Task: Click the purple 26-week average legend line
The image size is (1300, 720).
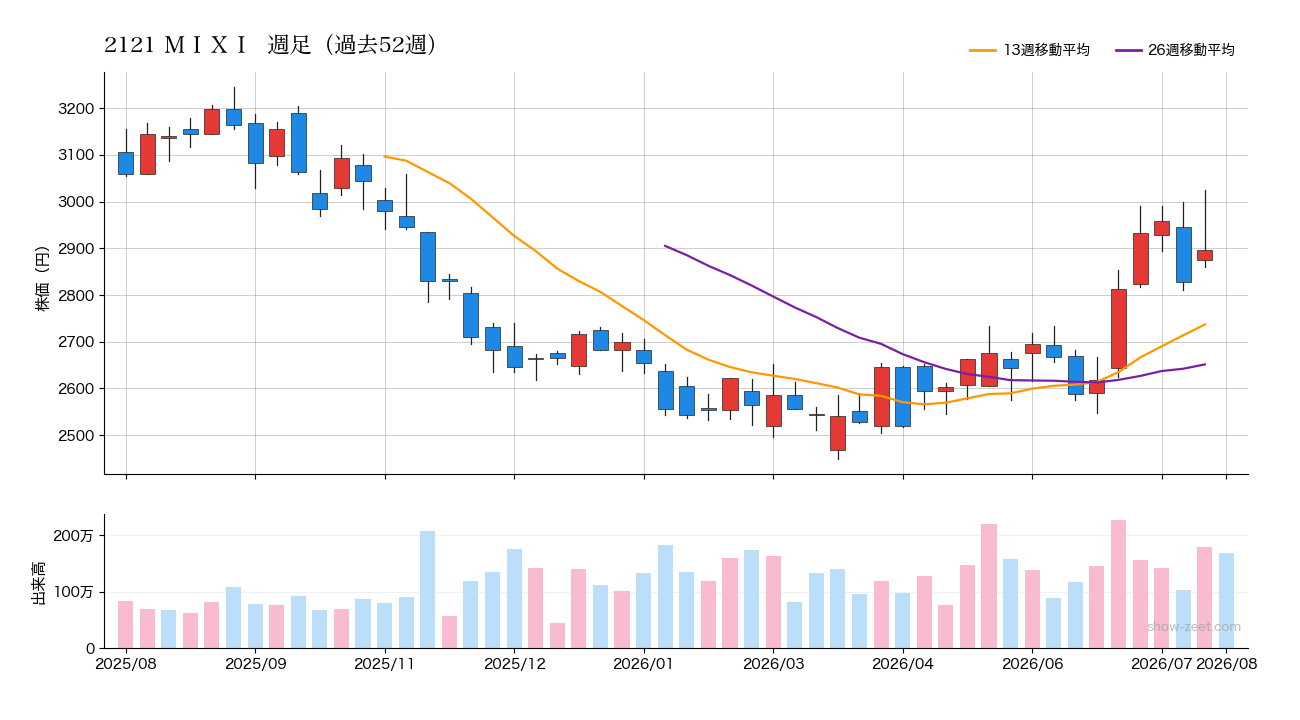Action: (x=1128, y=50)
